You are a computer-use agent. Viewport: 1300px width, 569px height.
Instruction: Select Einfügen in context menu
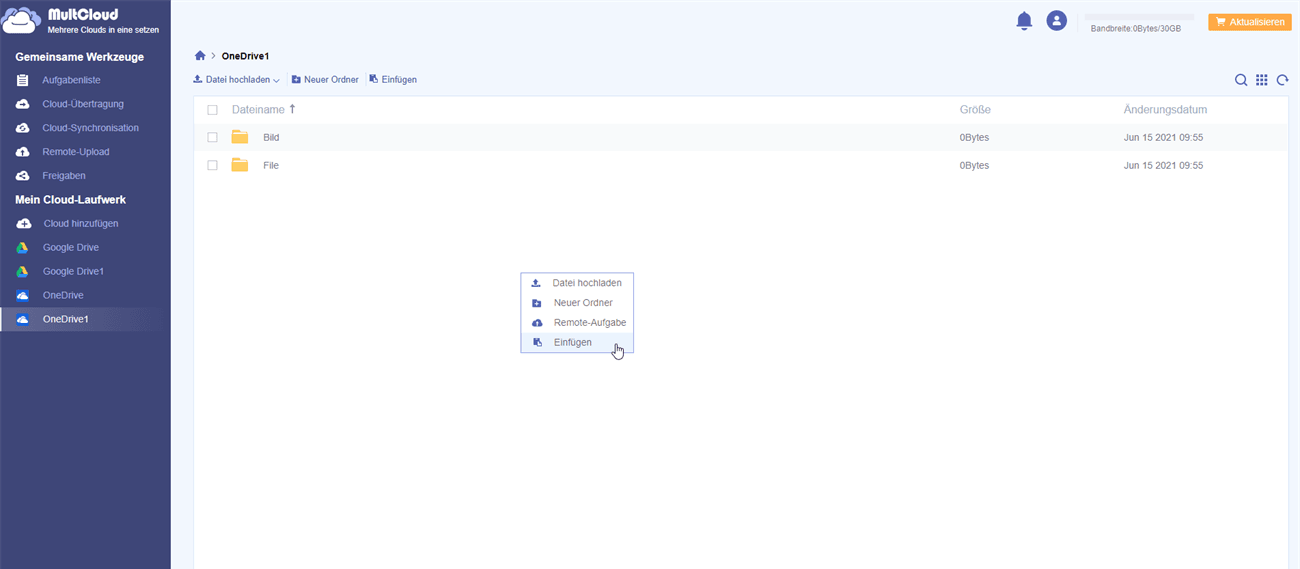[x=577, y=342]
